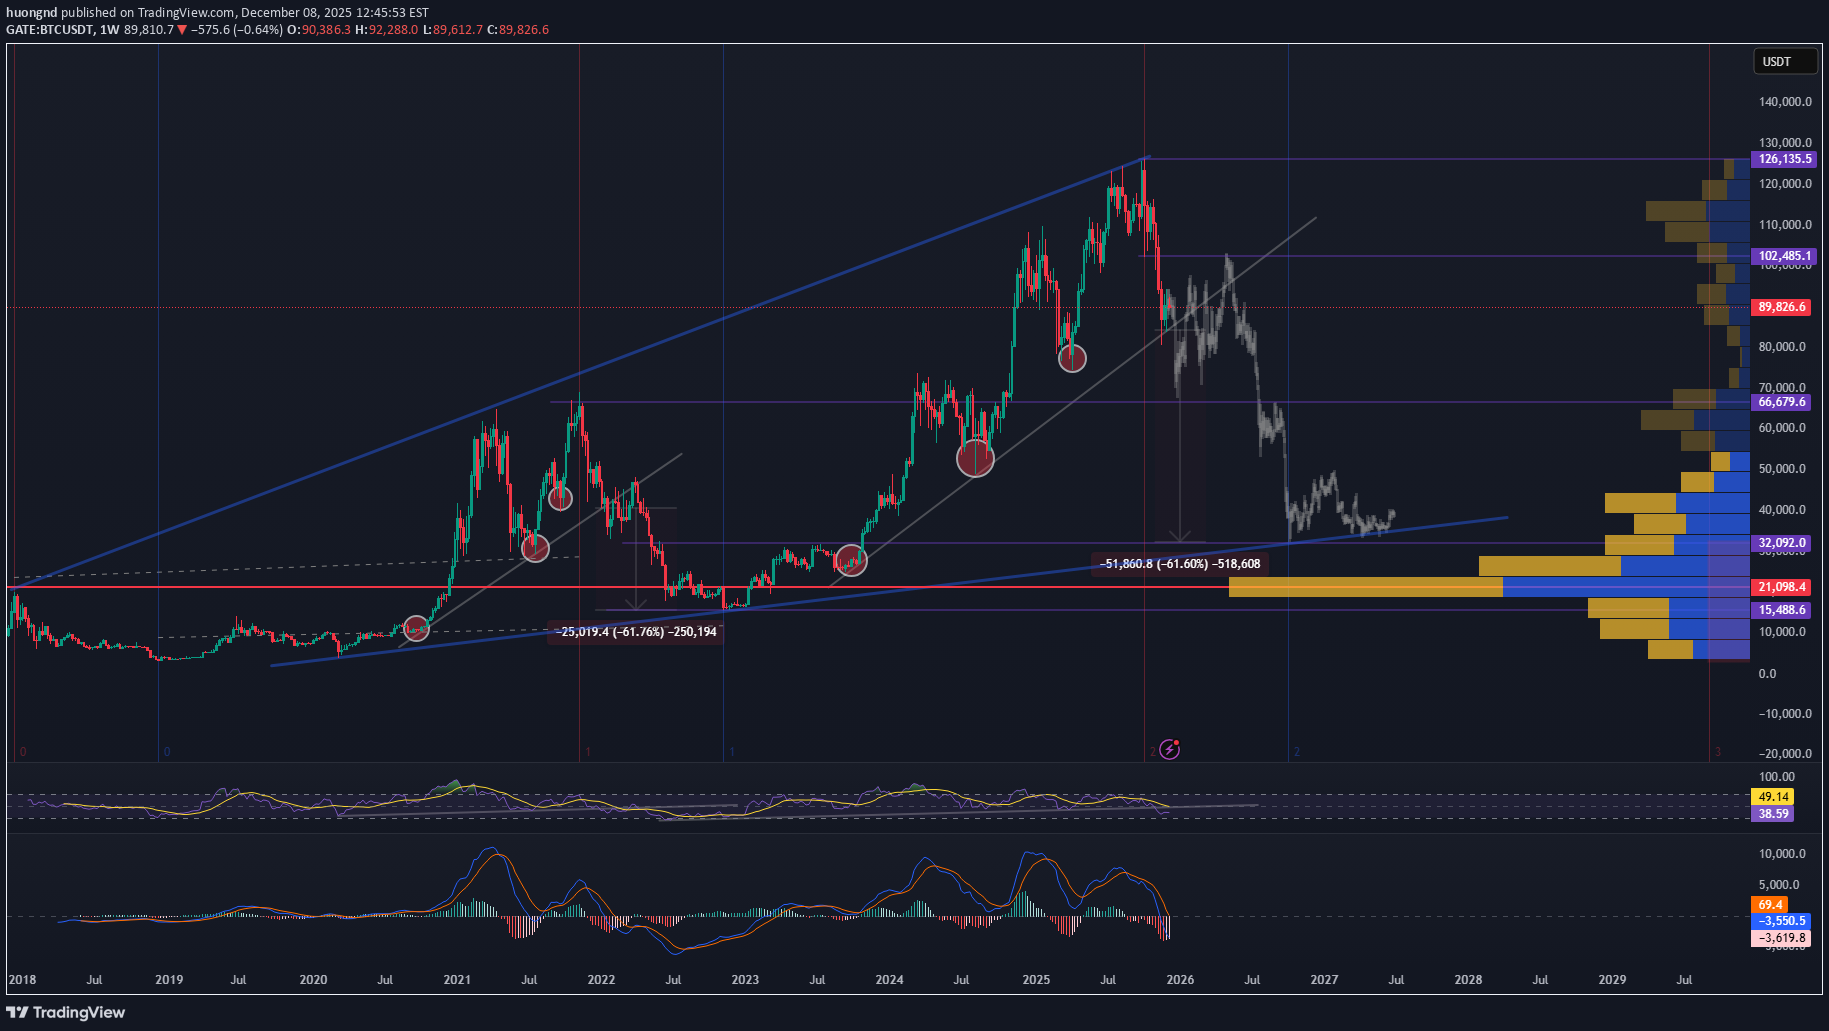Open the huongnd author profile link
Image resolution: width=1829 pixels, height=1031 pixels.
coord(31,13)
